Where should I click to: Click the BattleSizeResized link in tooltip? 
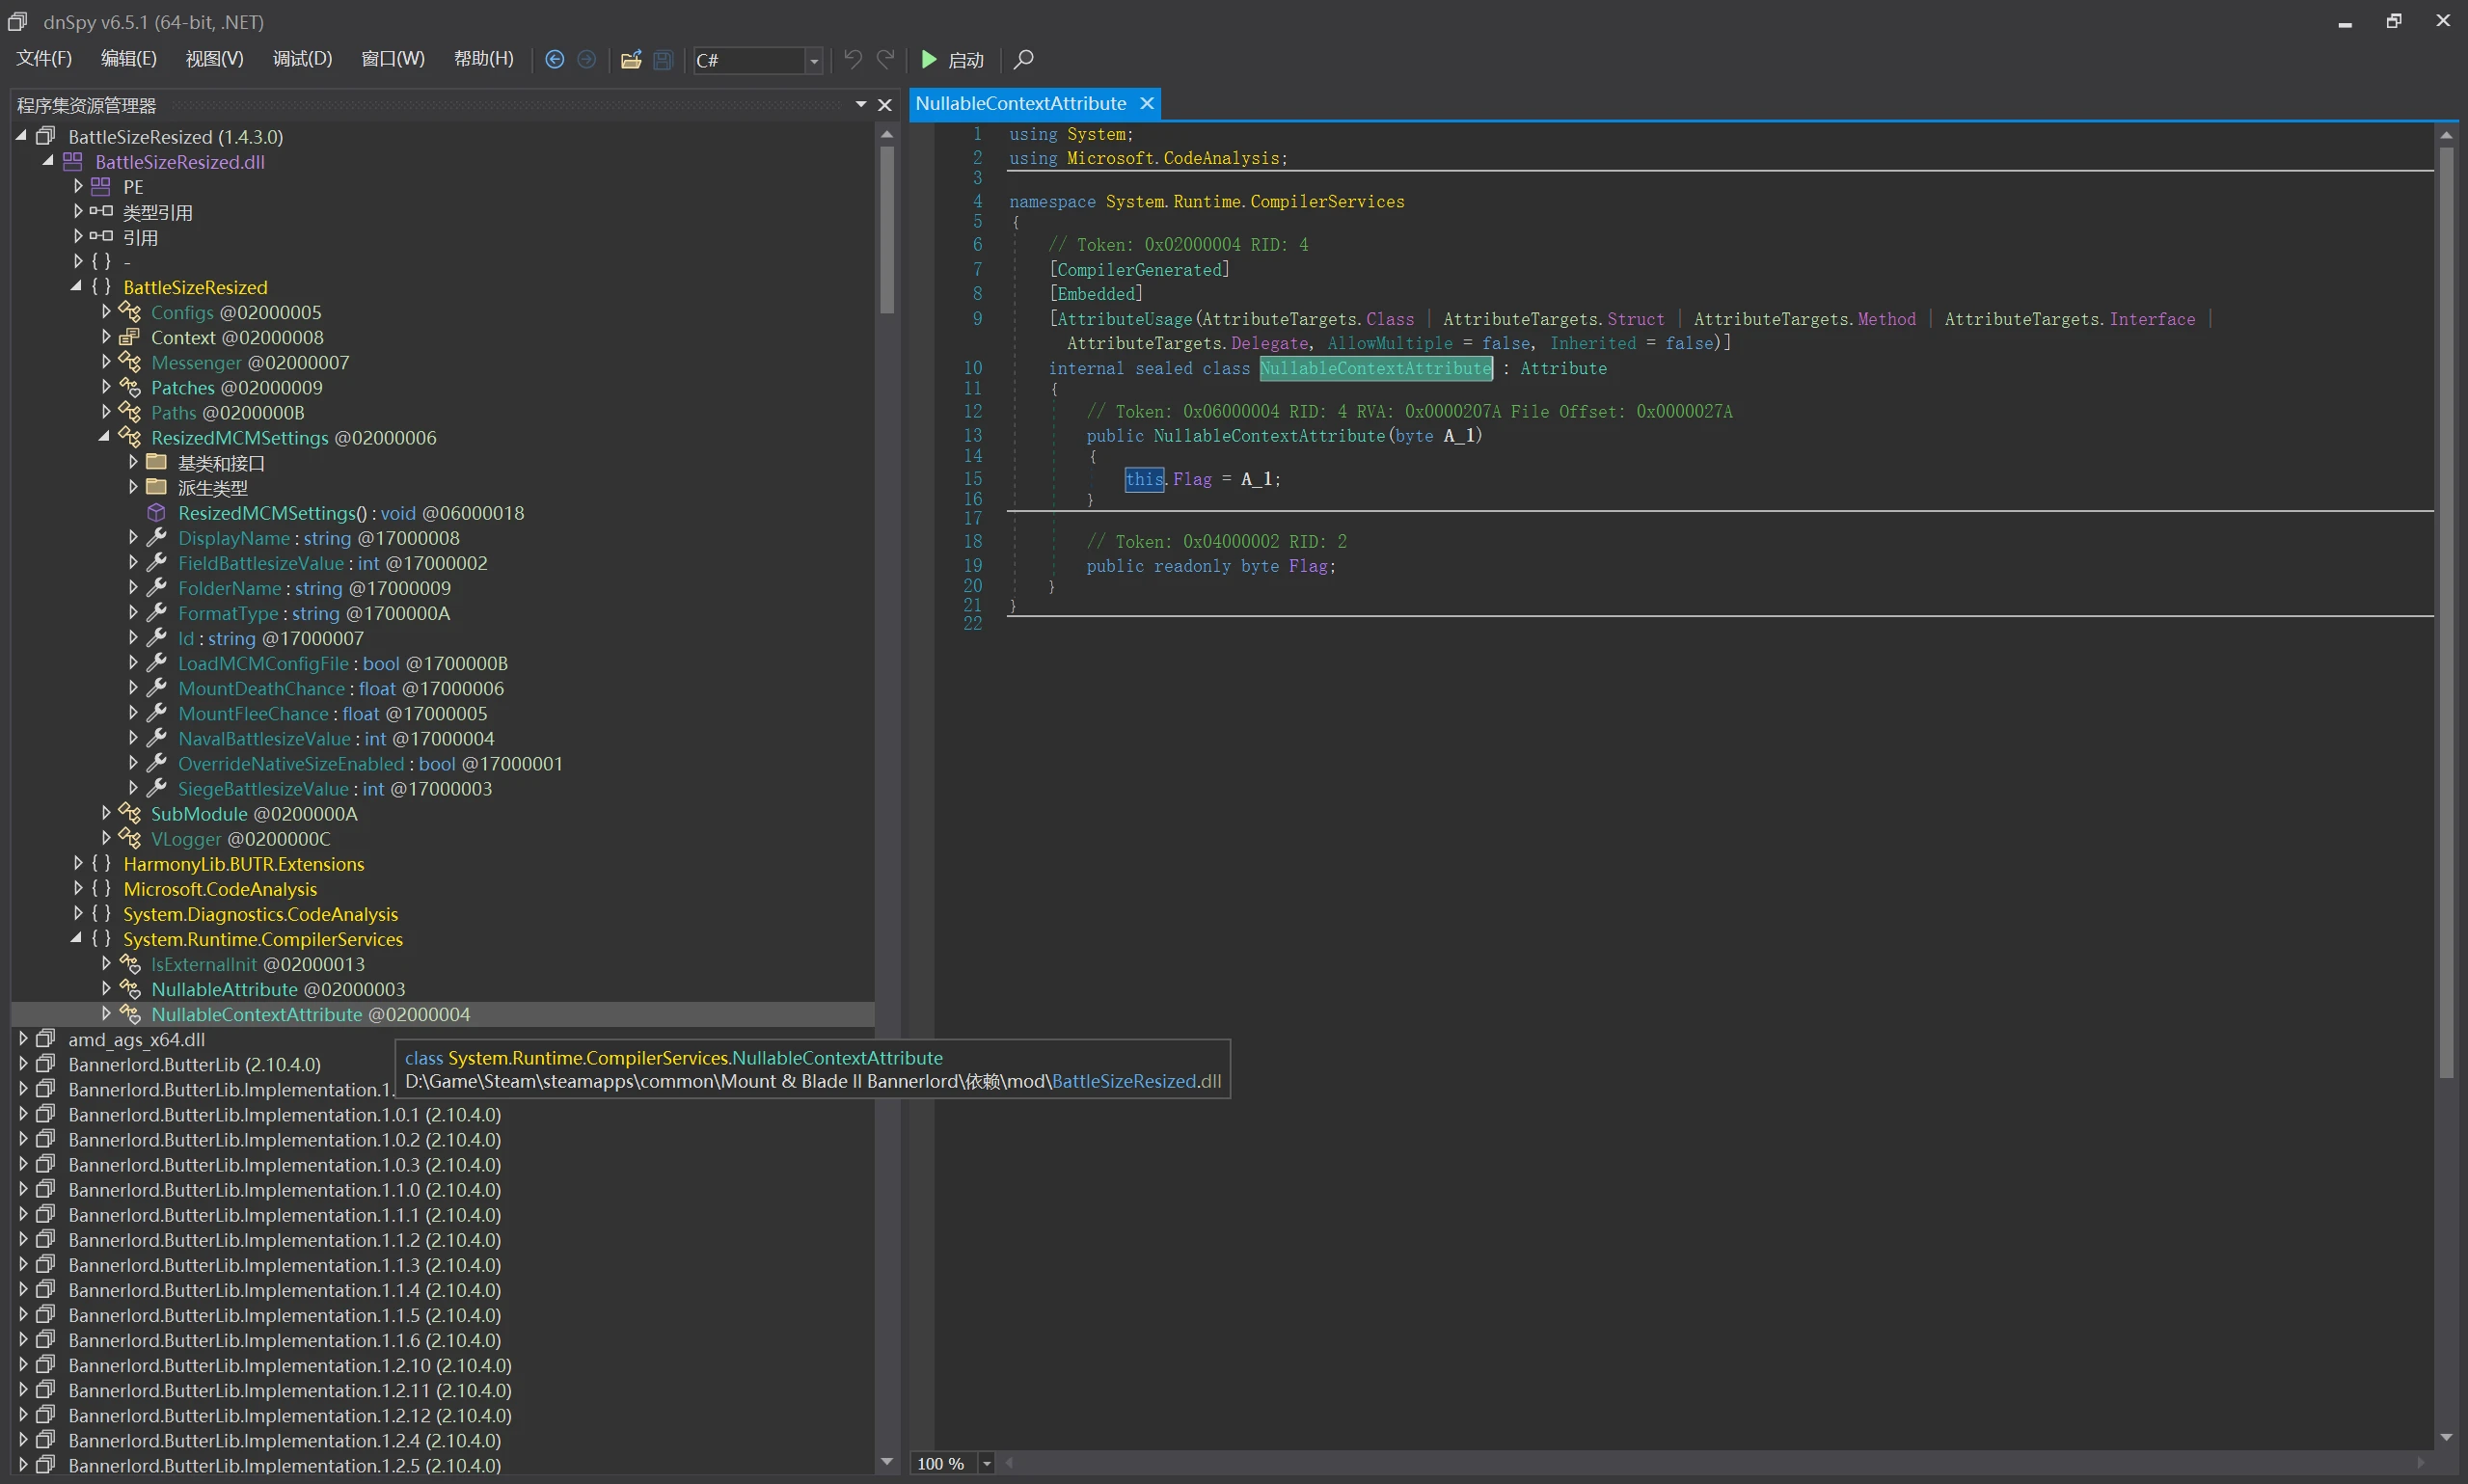(1124, 1081)
